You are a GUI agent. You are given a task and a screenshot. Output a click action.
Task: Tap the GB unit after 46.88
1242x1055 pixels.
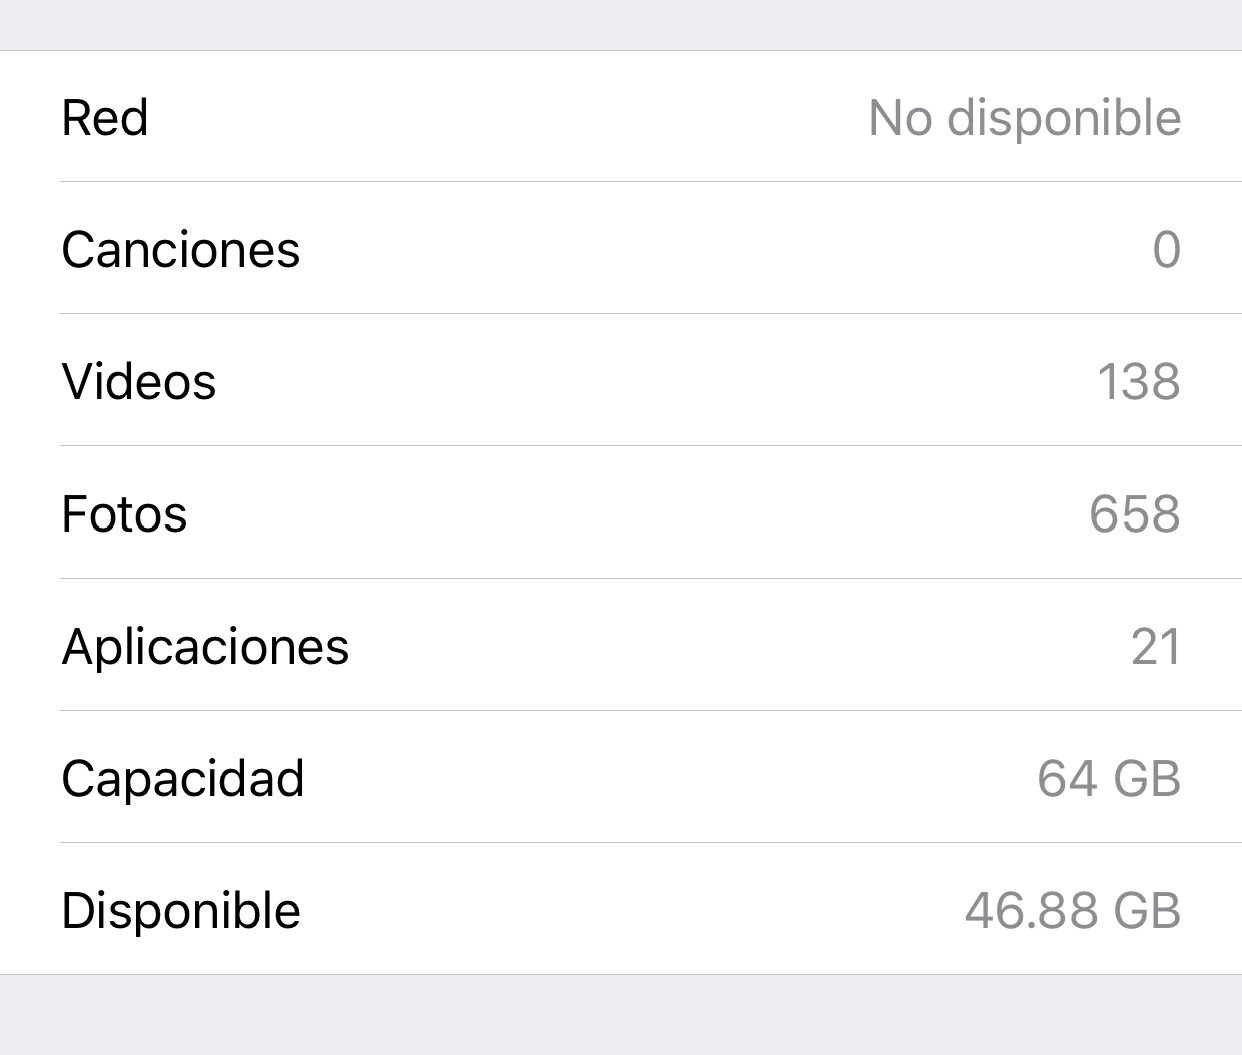click(x=1148, y=910)
